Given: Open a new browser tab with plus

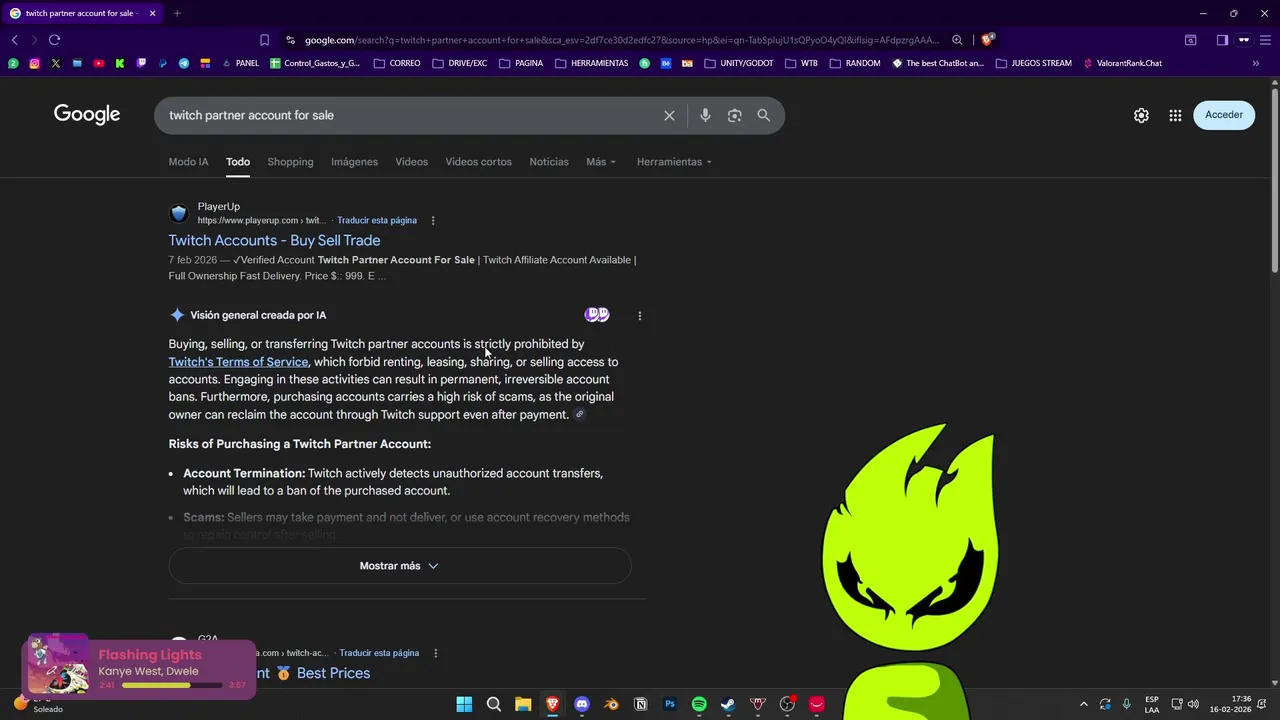Looking at the screenshot, I should pos(177,13).
